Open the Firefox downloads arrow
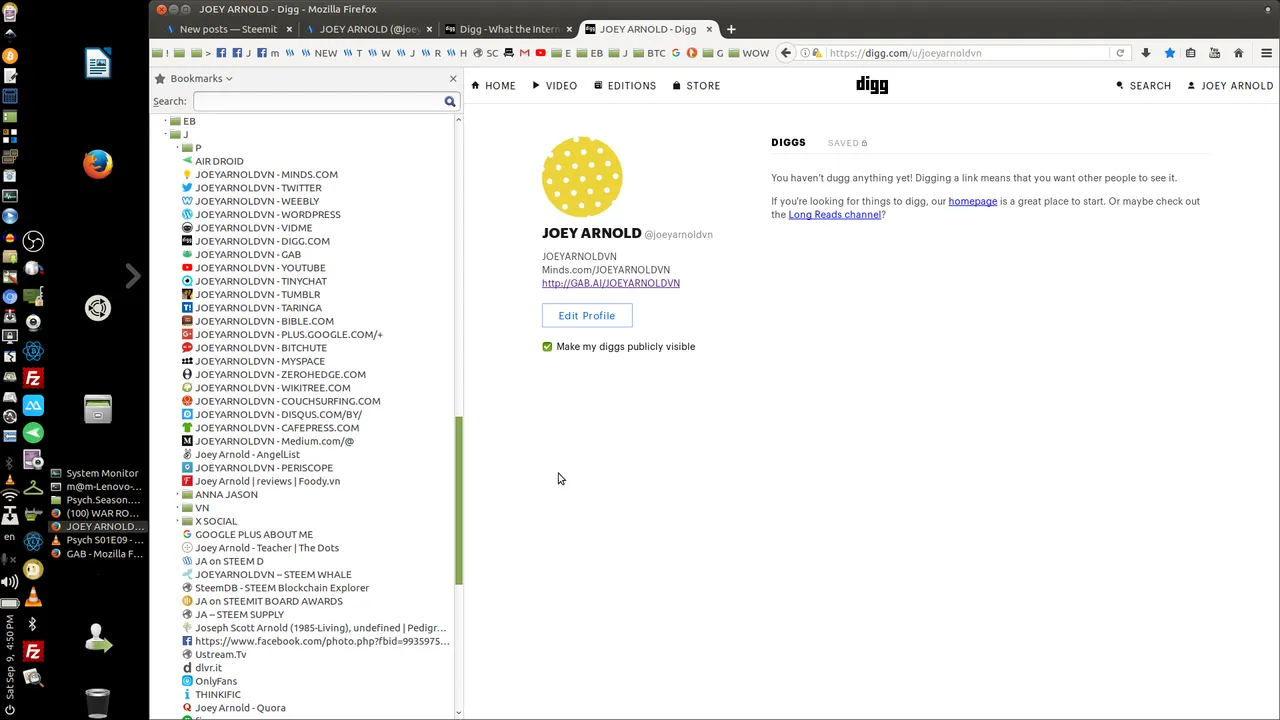This screenshot has height=720, width=1280. [1146, 53]
